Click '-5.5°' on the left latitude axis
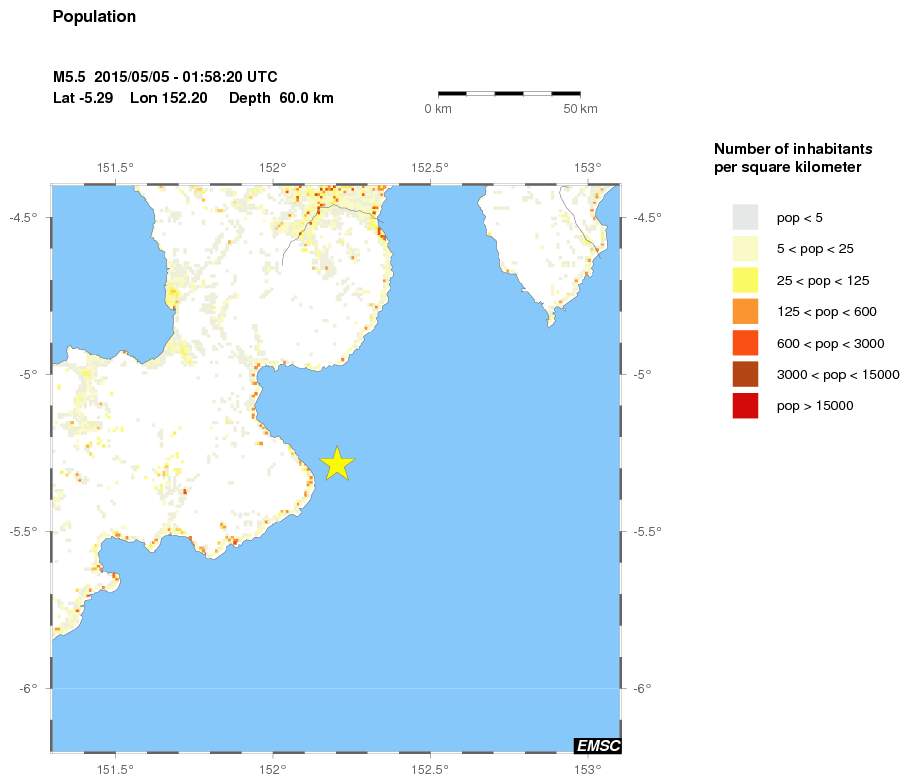This screenshot has height=784, width=910. click(x=23, y=531)
